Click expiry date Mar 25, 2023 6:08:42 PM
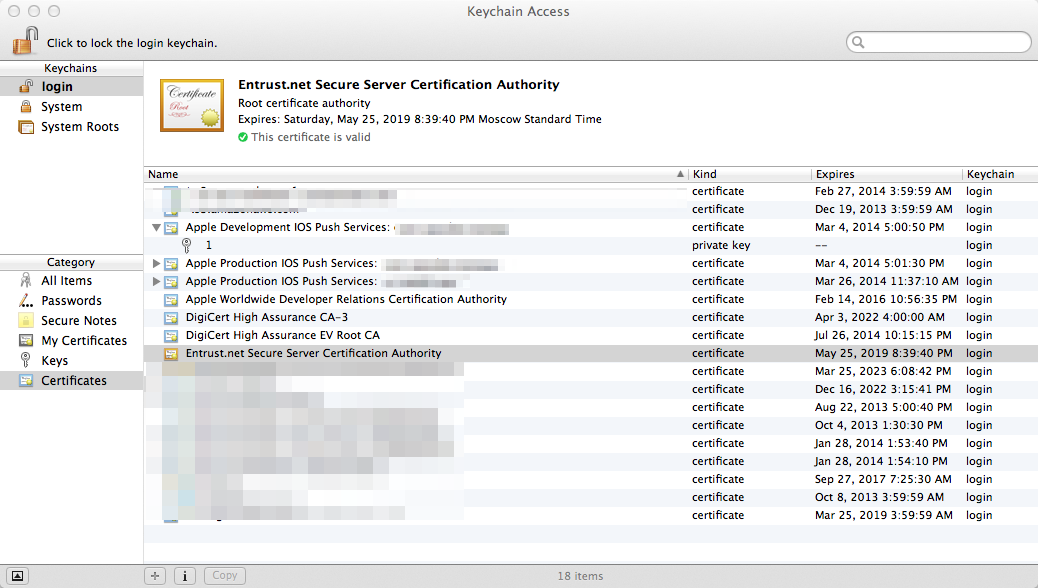The image size is (1038, 588). [883, 371]
